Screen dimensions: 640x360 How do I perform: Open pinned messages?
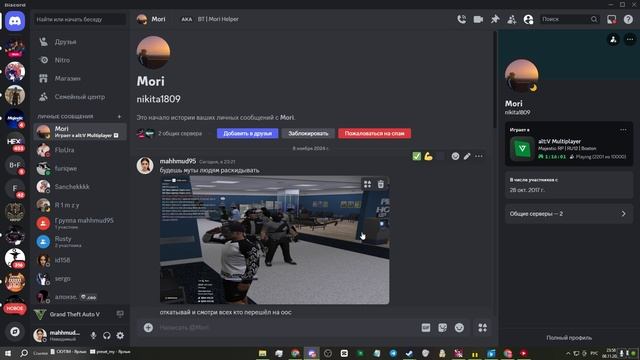click(x=495, y=19)
